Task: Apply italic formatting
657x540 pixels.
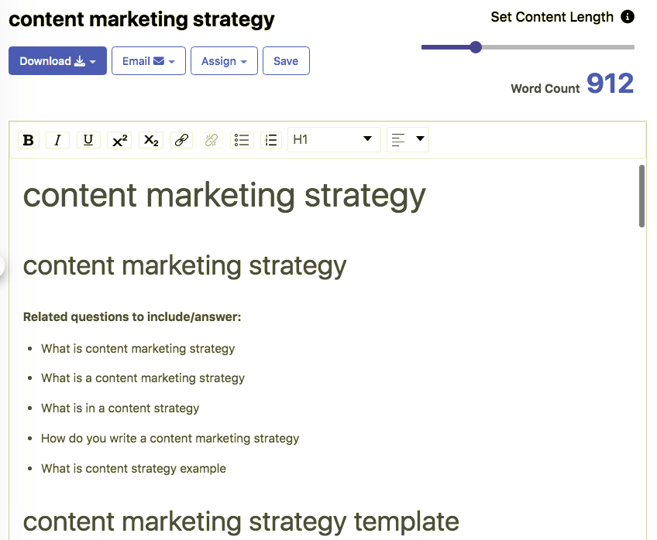Action: (x=58, y=140)
